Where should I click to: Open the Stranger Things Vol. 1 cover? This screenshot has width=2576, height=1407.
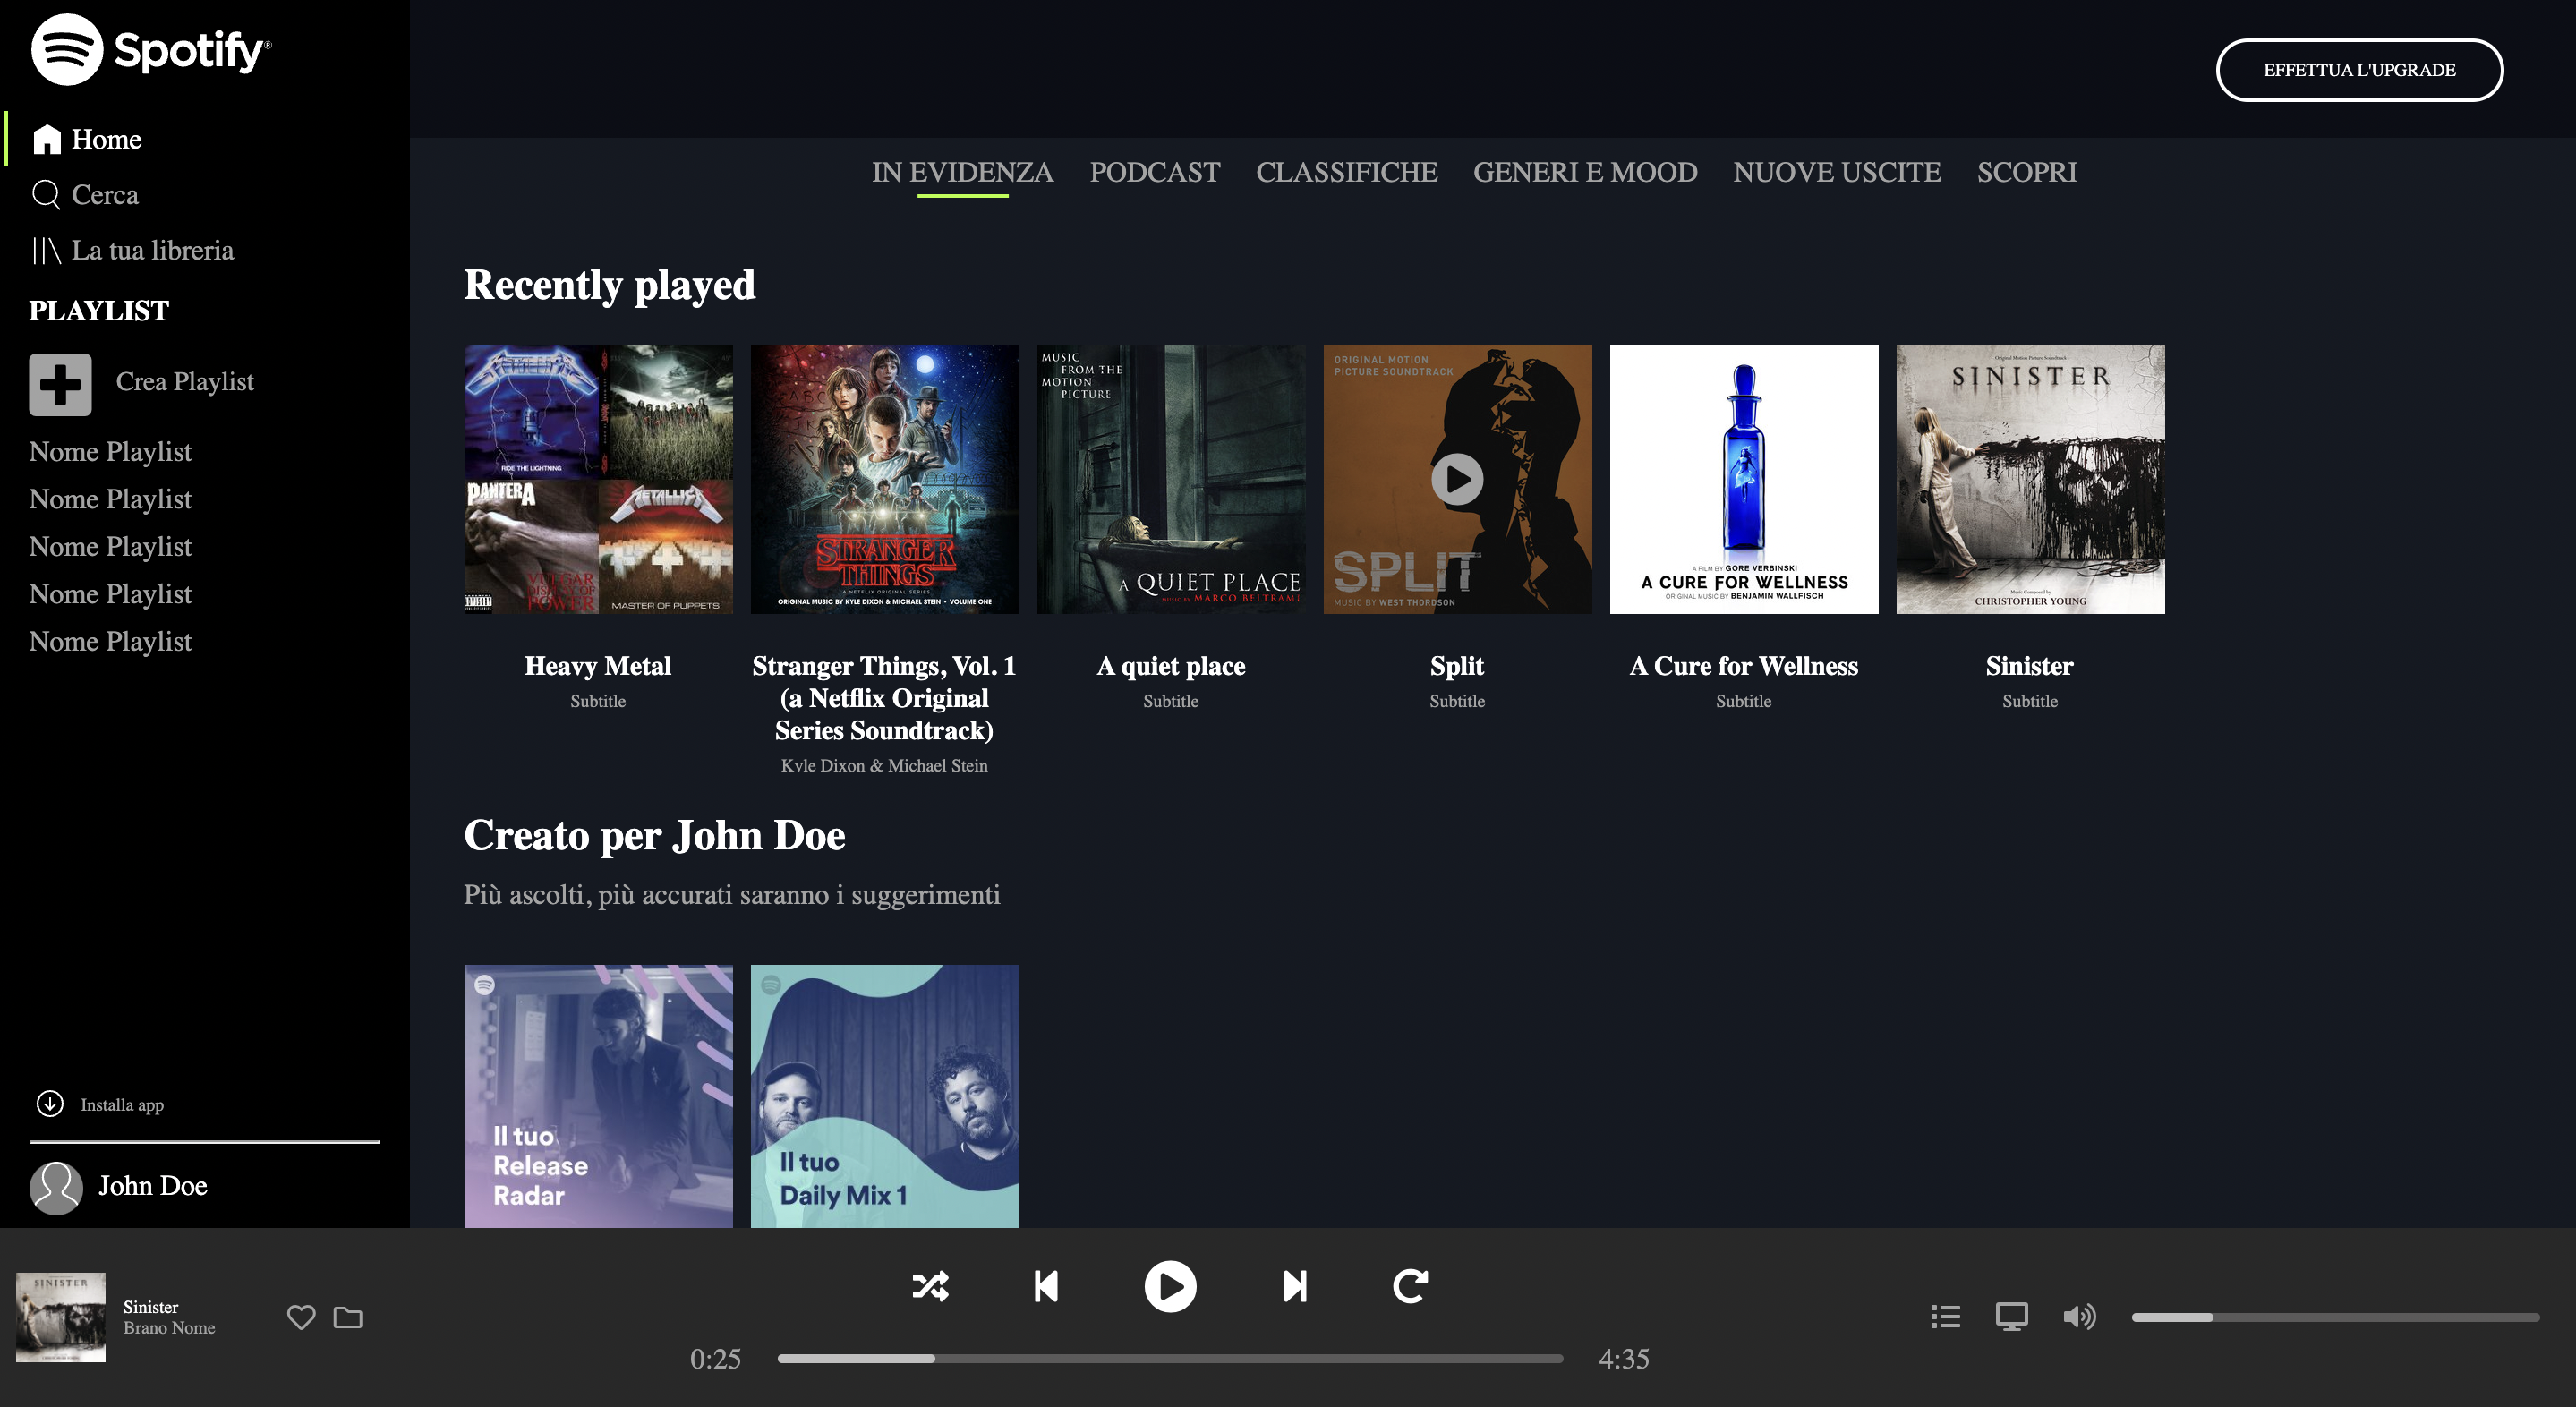885,480
